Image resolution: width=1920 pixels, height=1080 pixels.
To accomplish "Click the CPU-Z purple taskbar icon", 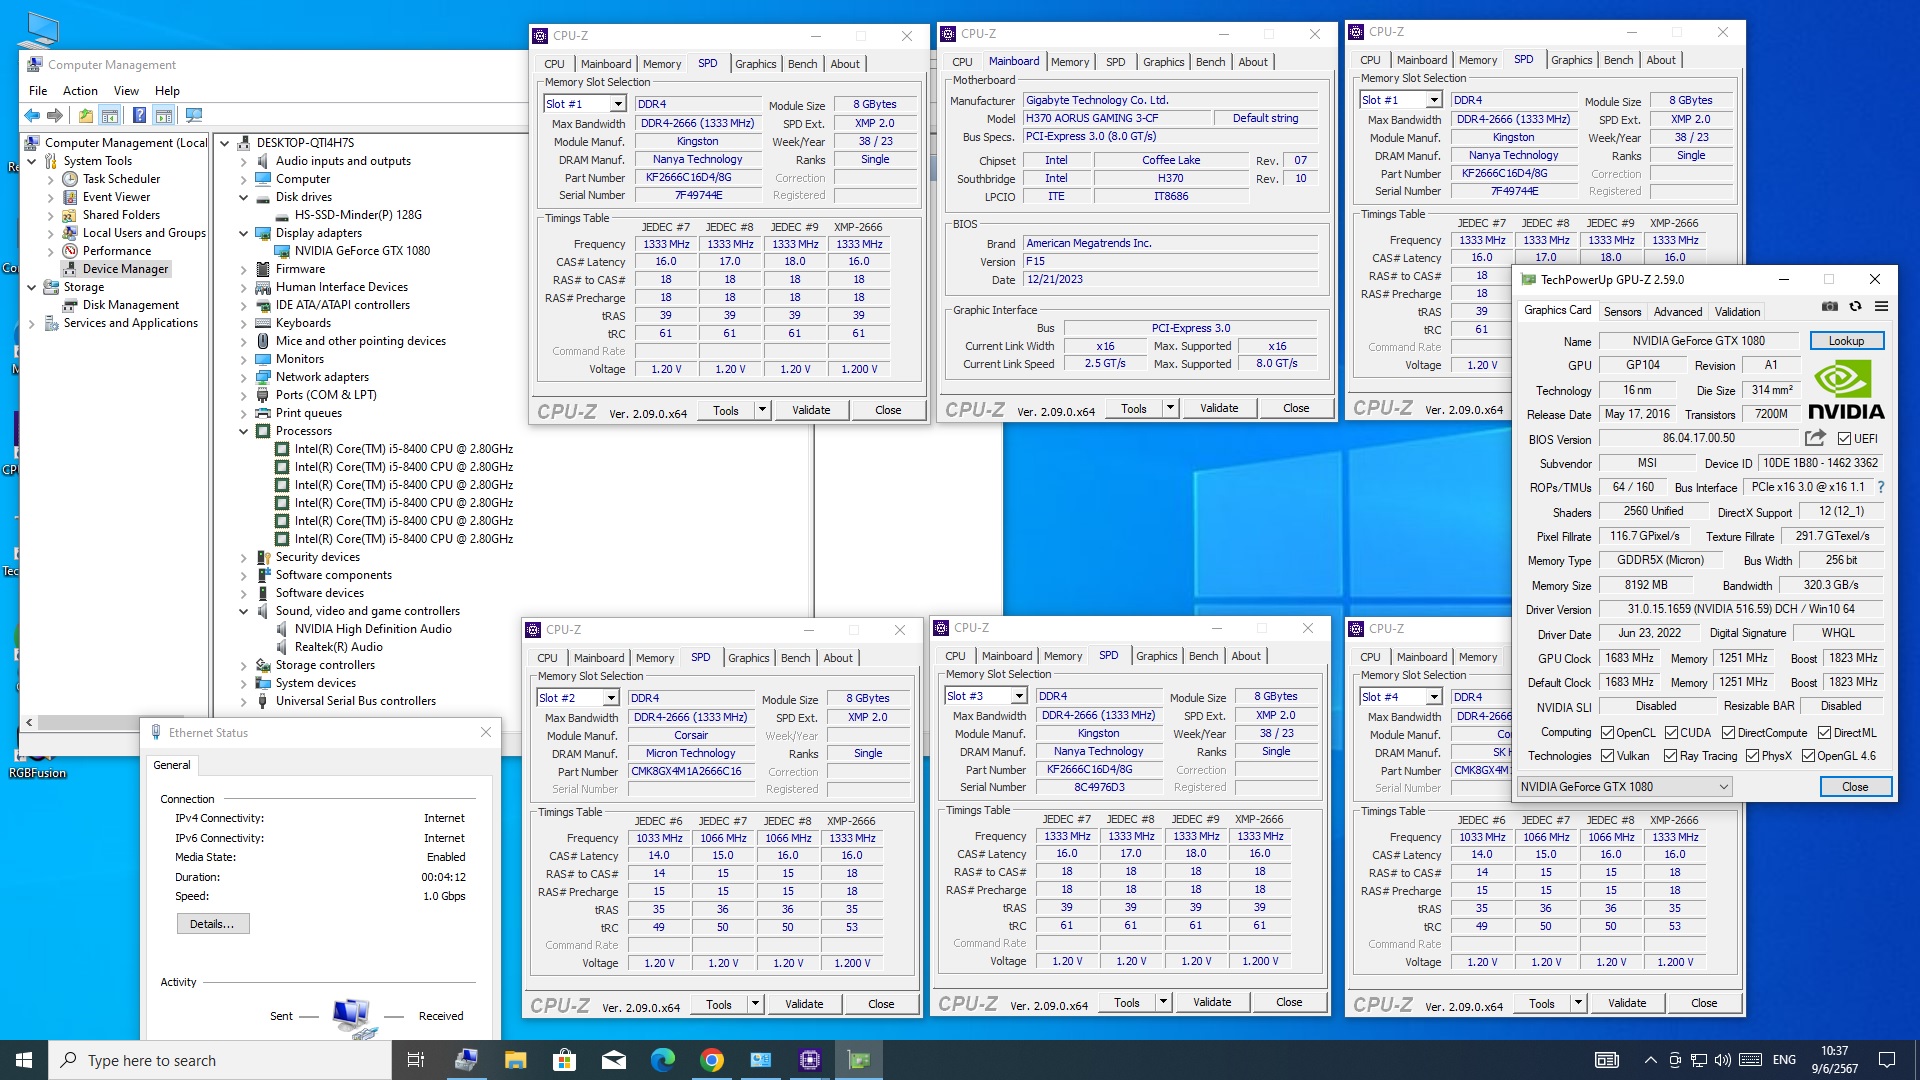I will coord(810,1060).
